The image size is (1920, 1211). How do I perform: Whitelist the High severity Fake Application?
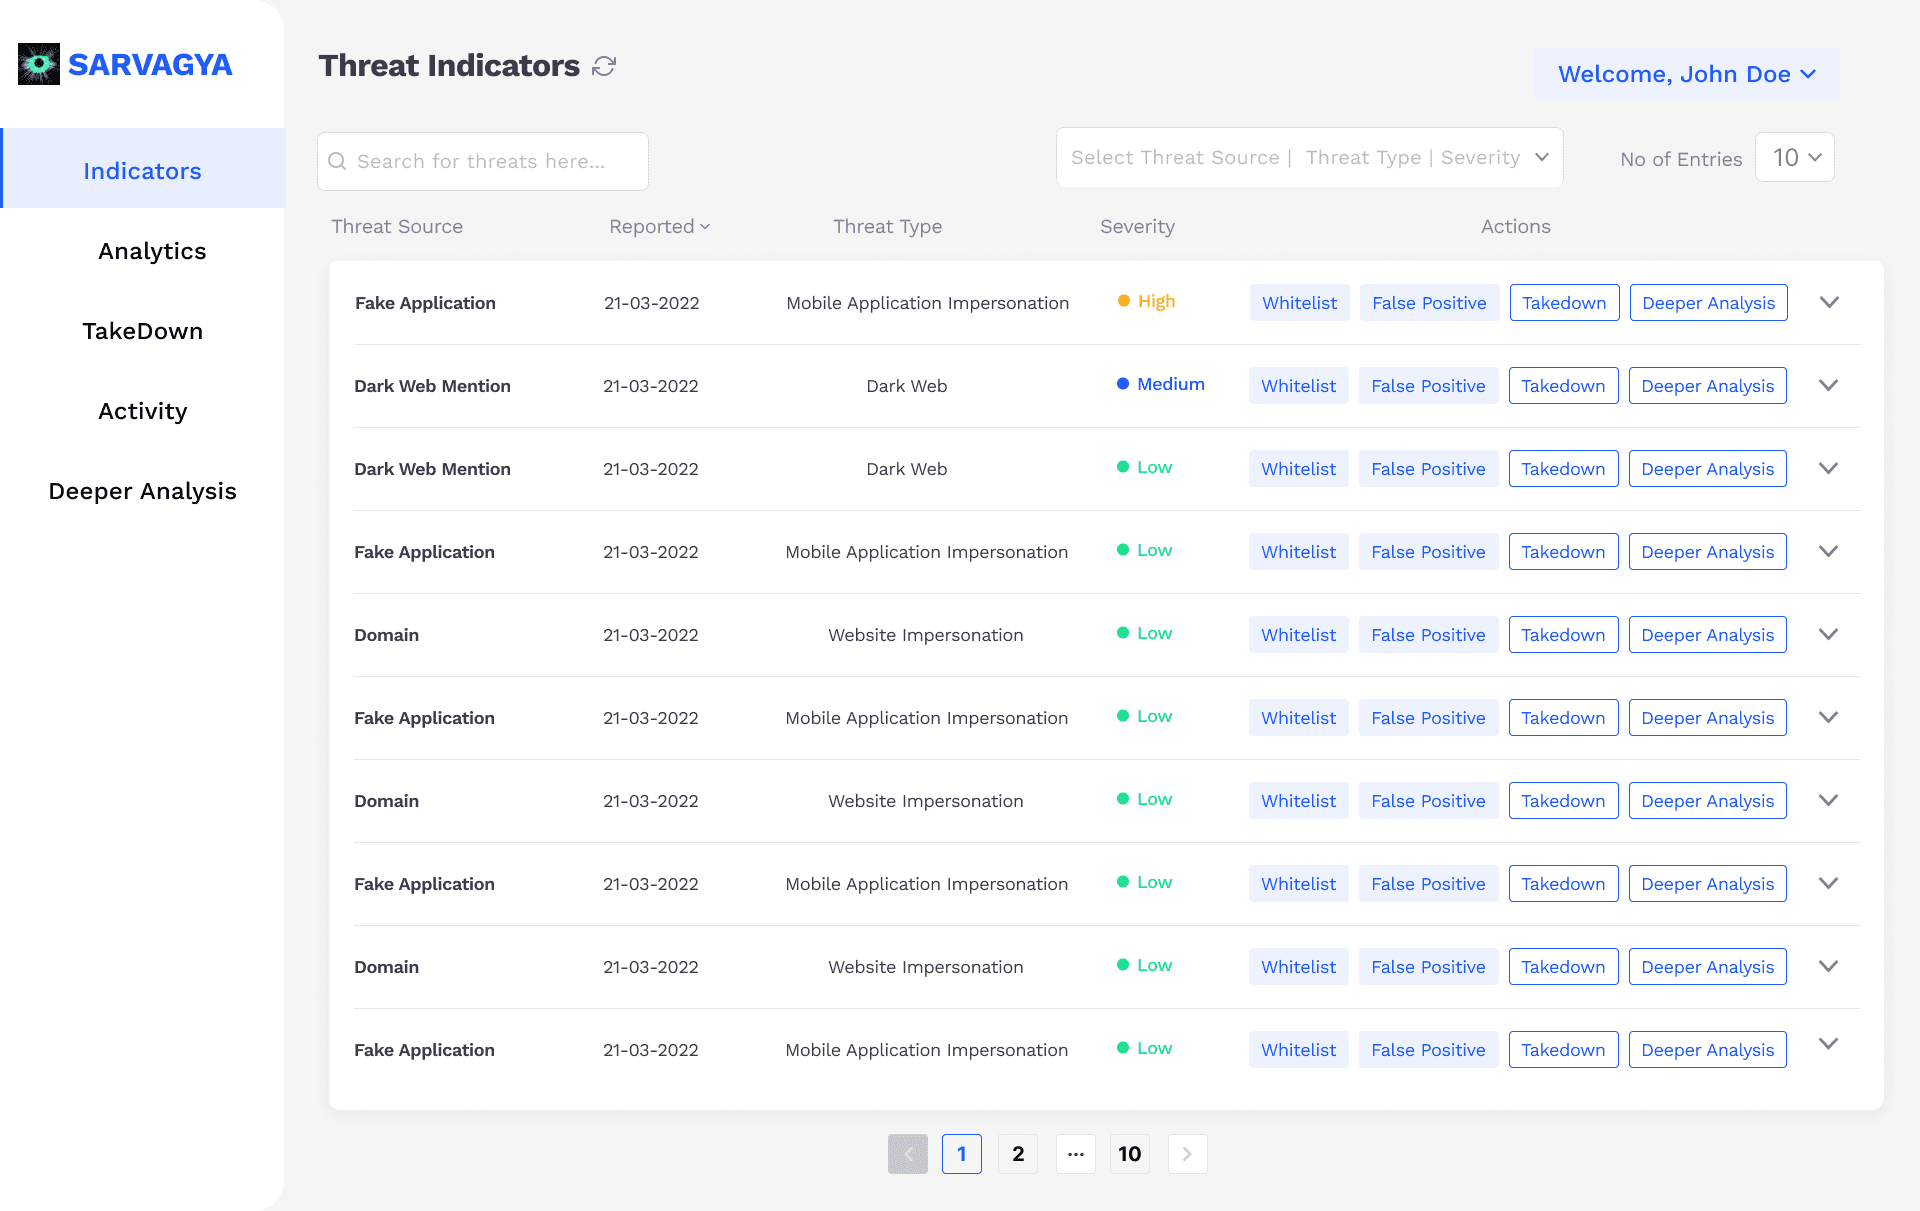click(1300, 303)
